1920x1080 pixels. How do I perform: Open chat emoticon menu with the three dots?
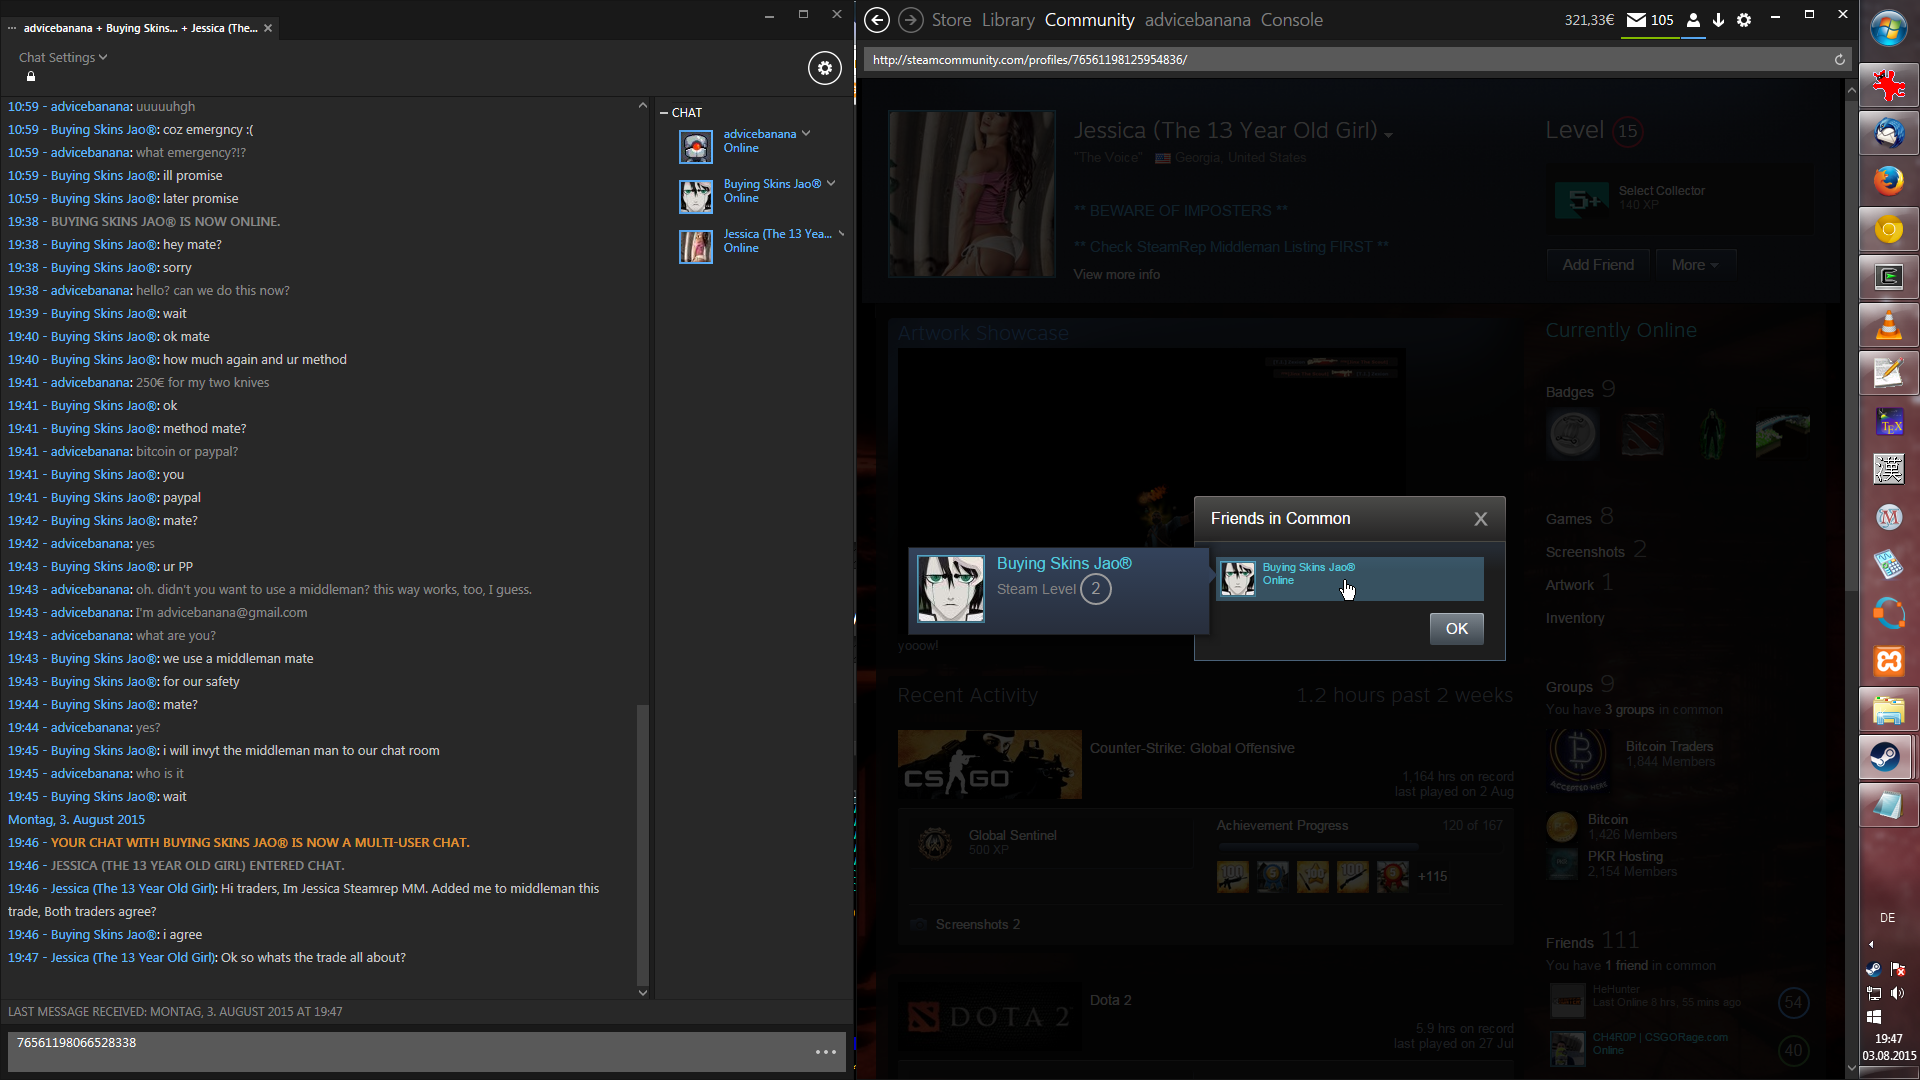point(825,1052)
